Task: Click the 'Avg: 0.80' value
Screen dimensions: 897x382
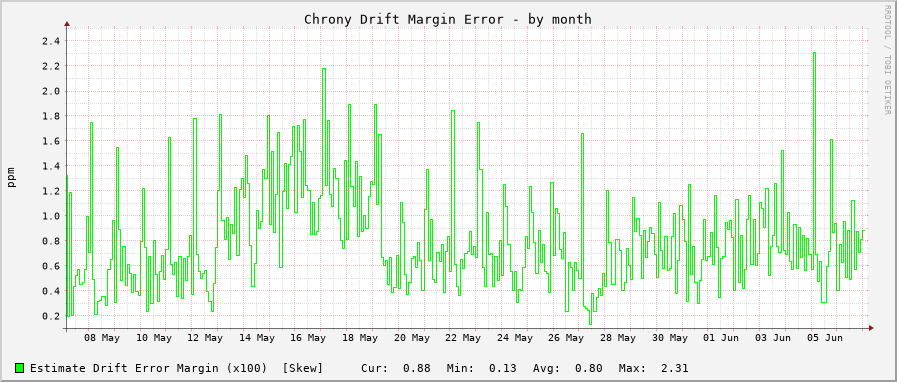Action: coord(567,368)
